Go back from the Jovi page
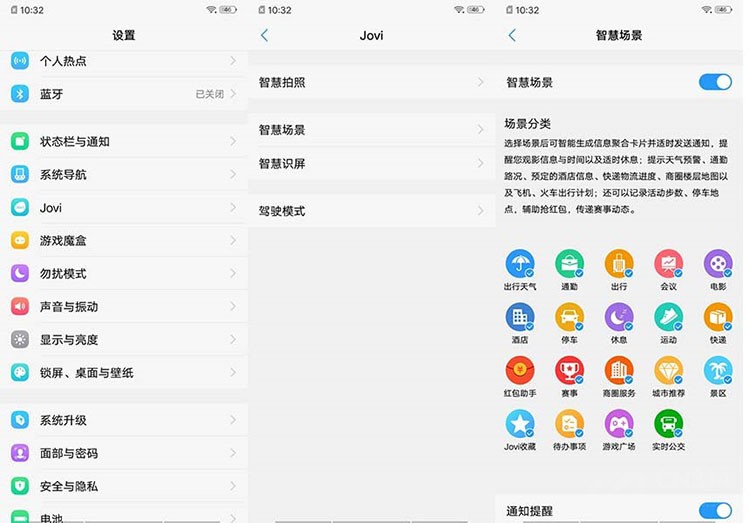 tap(265, 35)
